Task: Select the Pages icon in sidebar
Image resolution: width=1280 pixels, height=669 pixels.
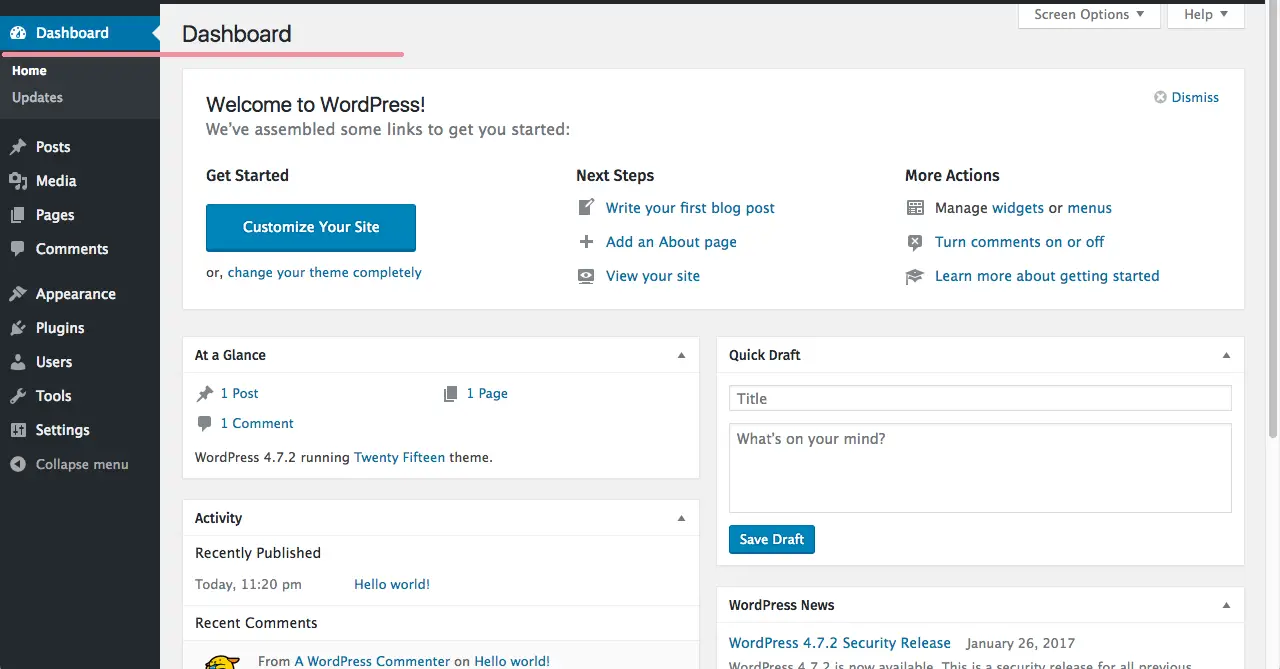Action: tap(18, 215)
